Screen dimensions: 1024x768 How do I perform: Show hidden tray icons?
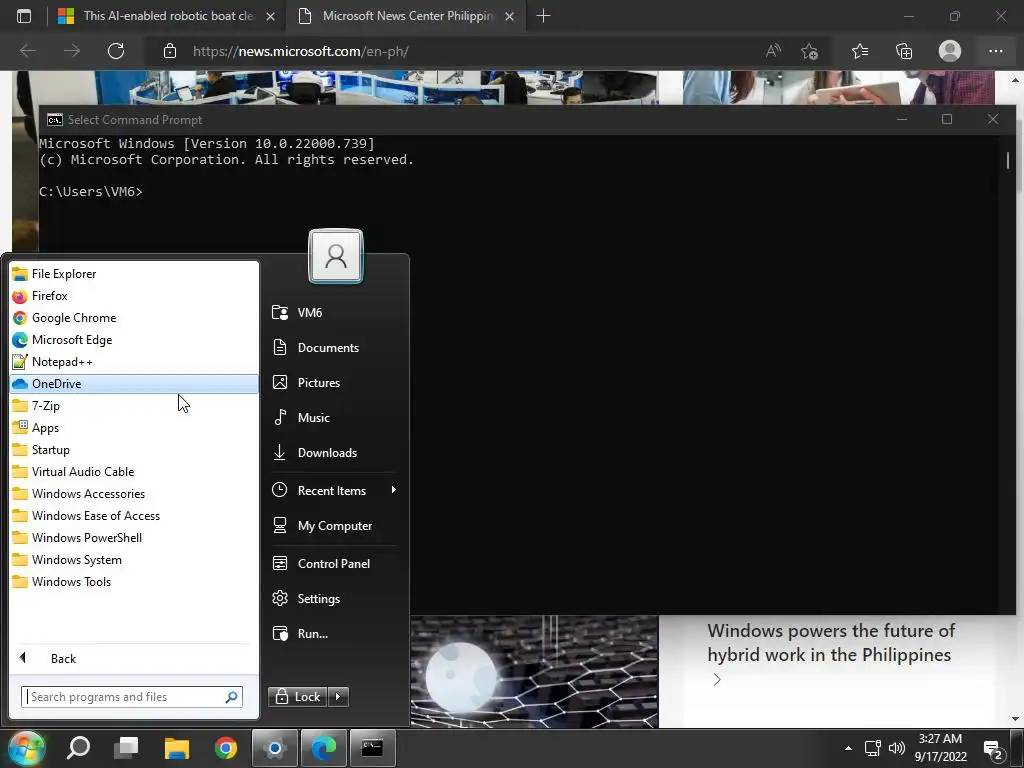pyautogui.click(x=848, y=748)
